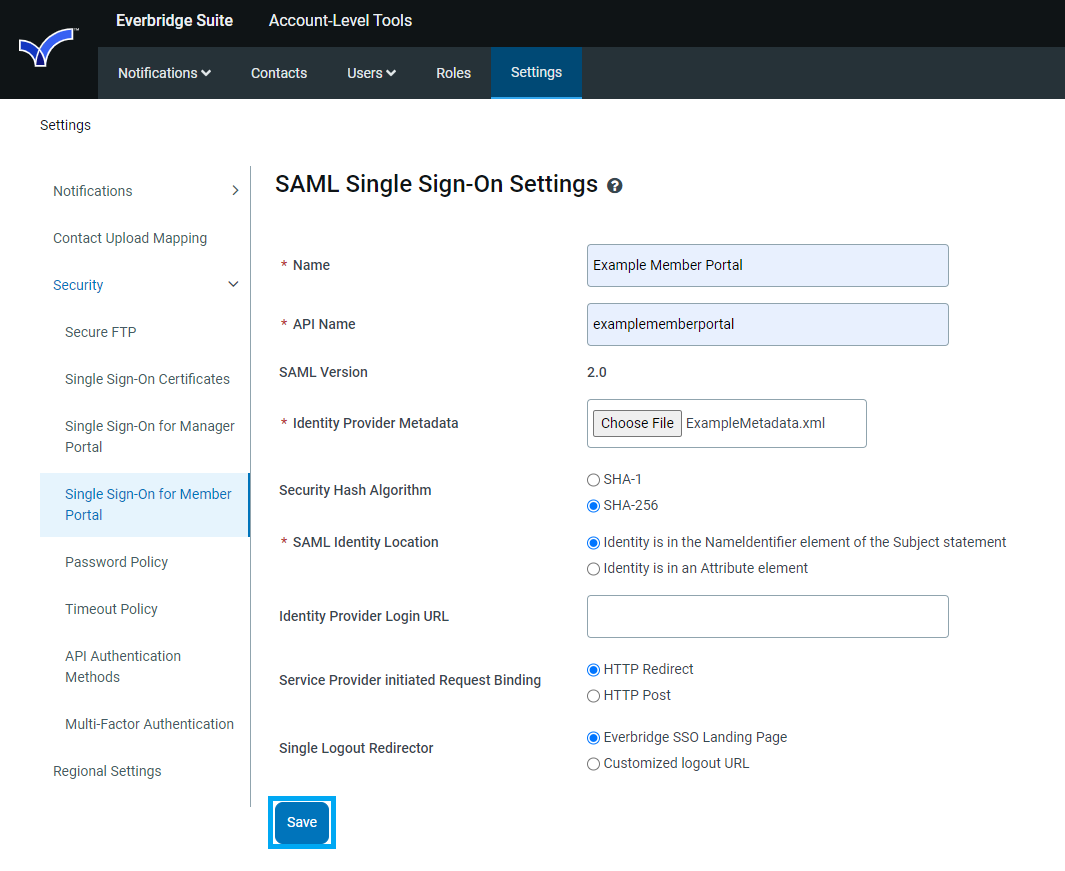
Task: Choose identity in NameIdentifier element option
Action: [593, 542]
